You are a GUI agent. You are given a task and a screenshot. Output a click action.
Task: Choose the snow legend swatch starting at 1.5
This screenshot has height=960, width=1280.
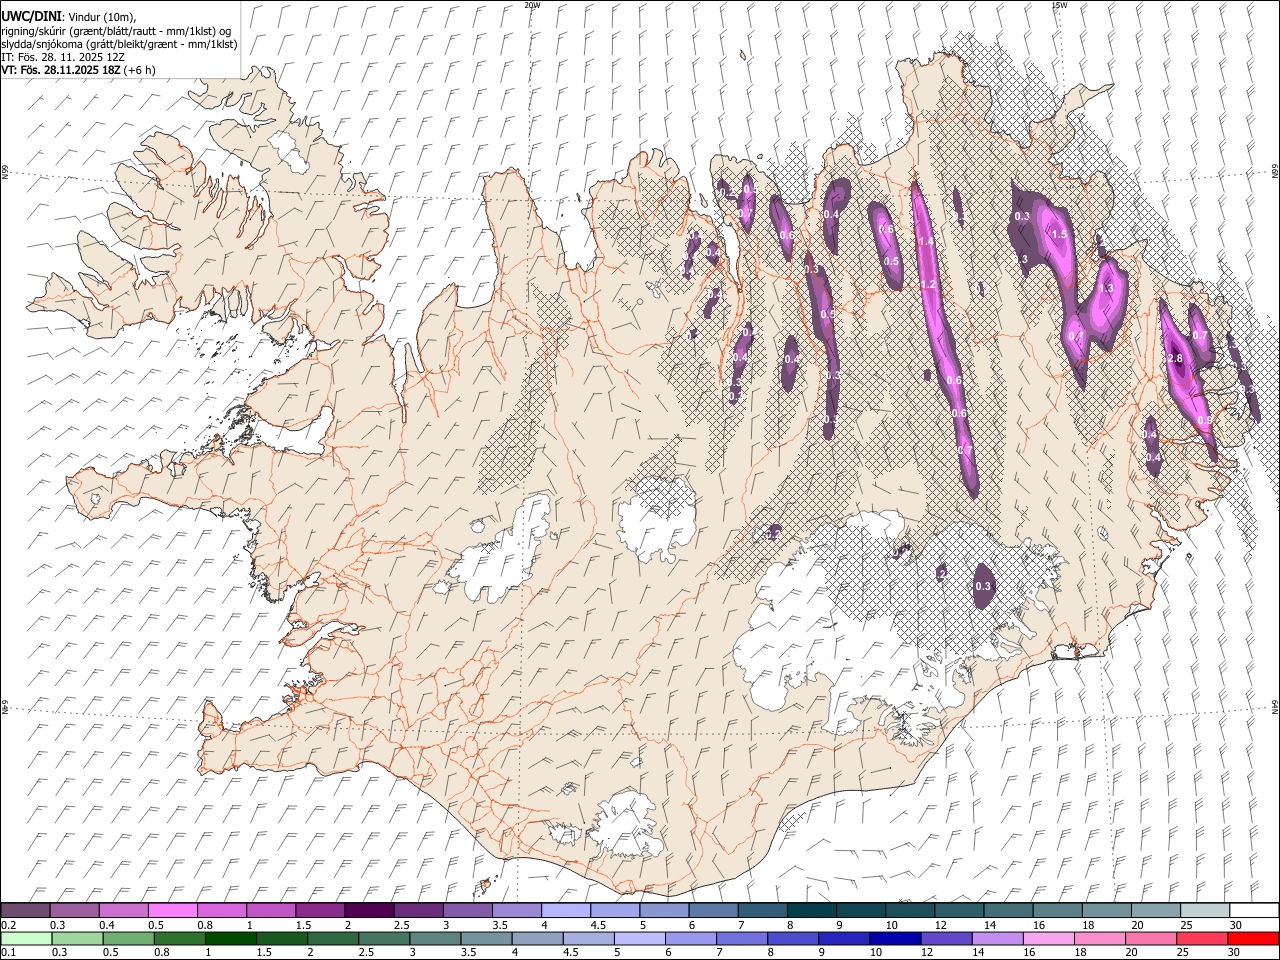click(320, 910)
